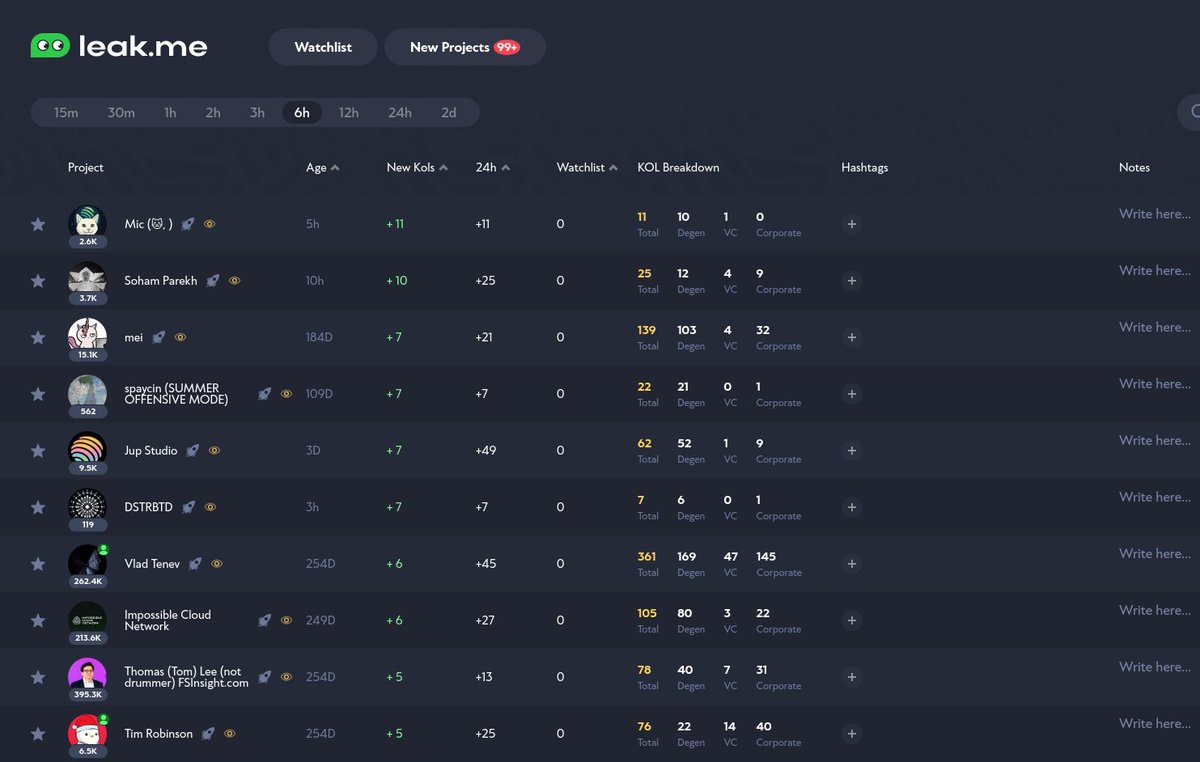Toggle the eye icon for Jup Studio
This screenshot has width=1200, height=762.
click(x=214, y=451)
